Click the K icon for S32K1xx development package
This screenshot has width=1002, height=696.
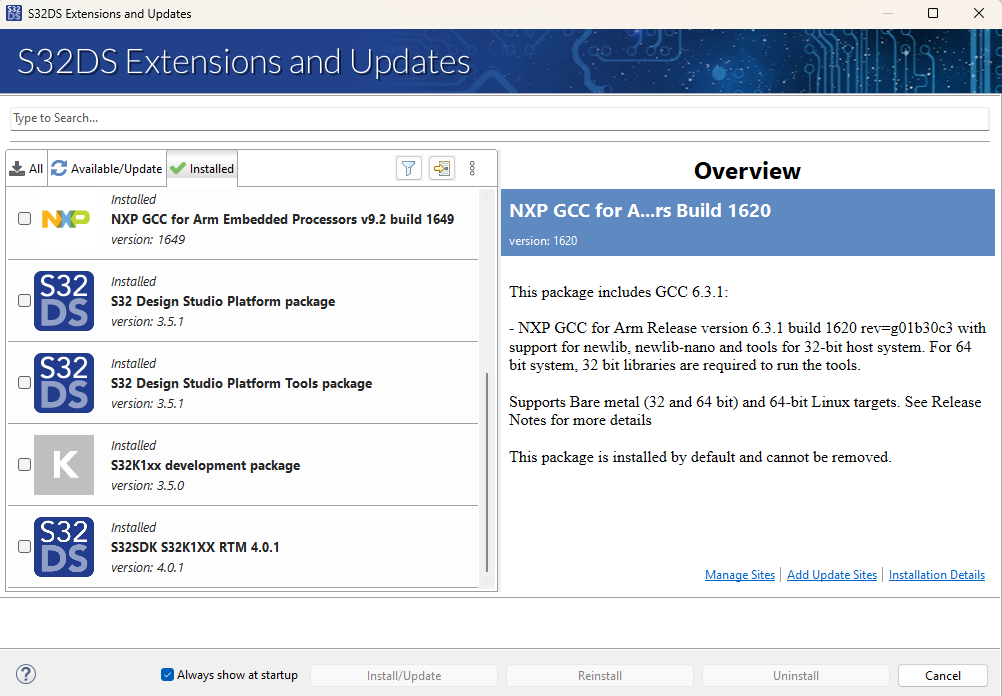[64, 464]
